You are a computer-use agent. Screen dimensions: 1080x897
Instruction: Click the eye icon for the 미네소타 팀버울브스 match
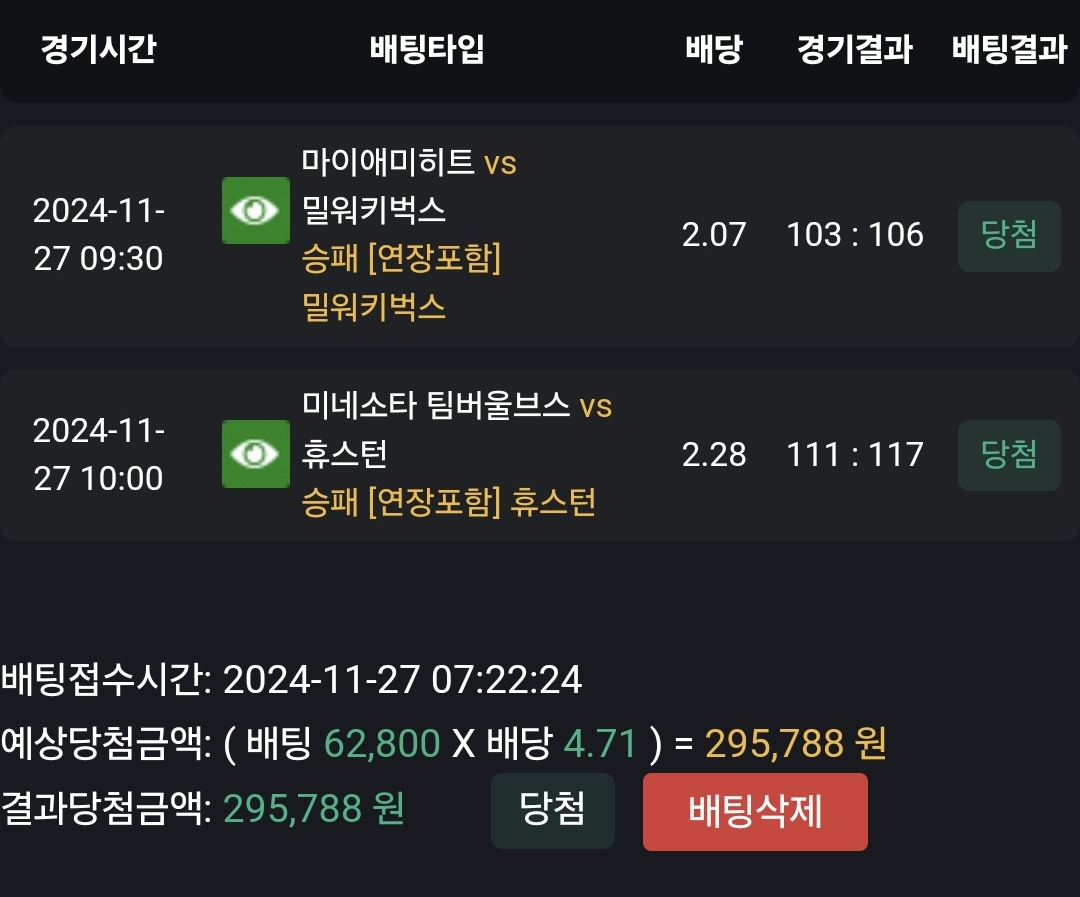point(256,454)
